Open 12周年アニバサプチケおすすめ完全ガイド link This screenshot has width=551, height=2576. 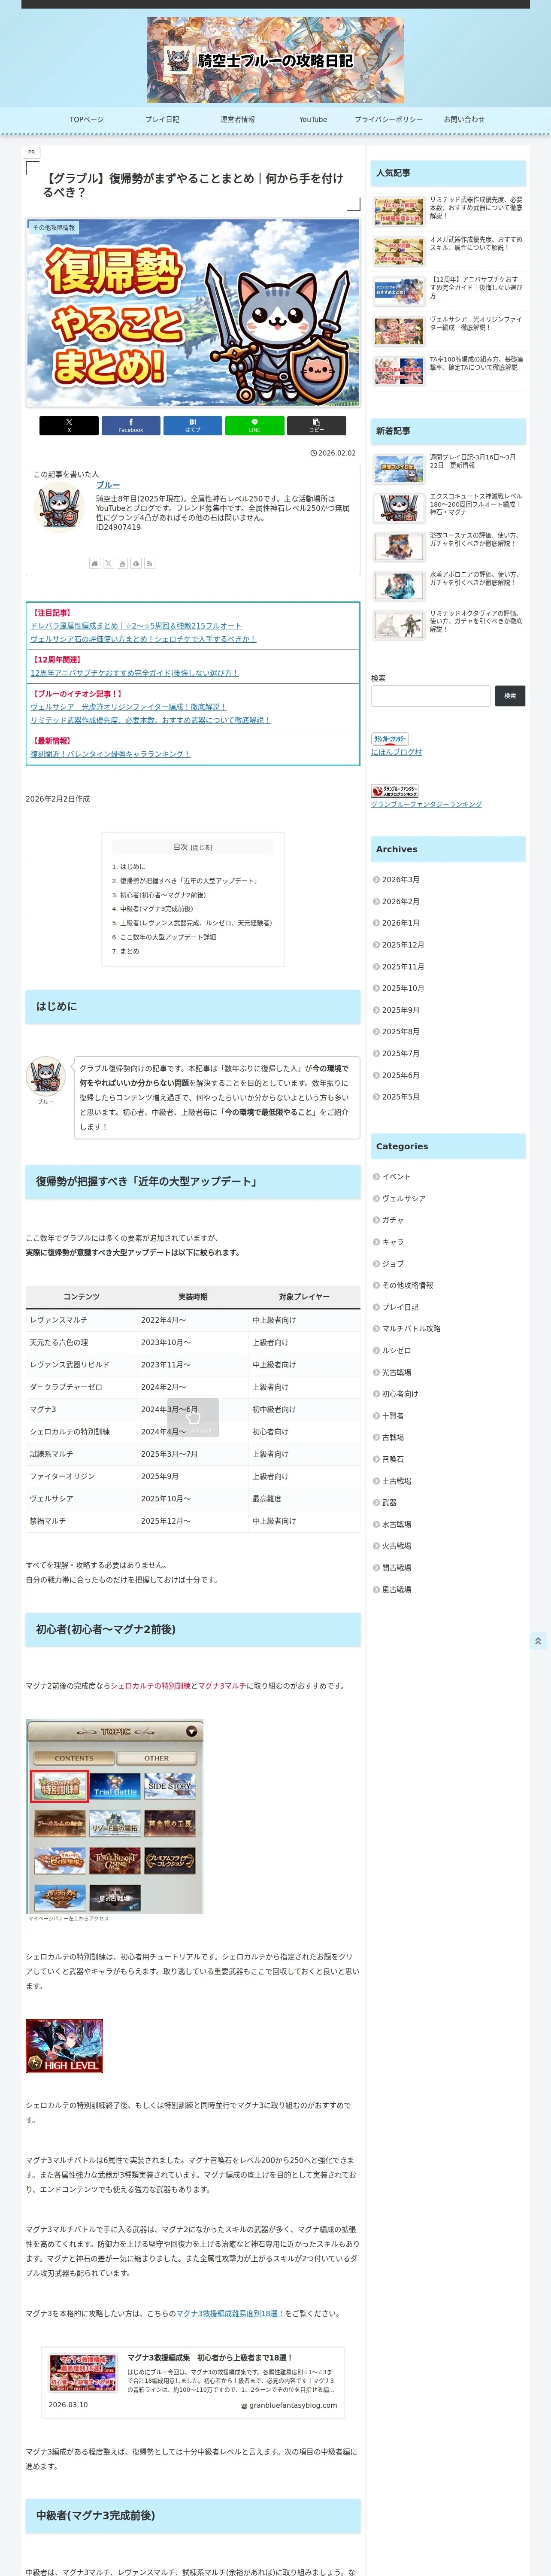[x=134, y=673]
